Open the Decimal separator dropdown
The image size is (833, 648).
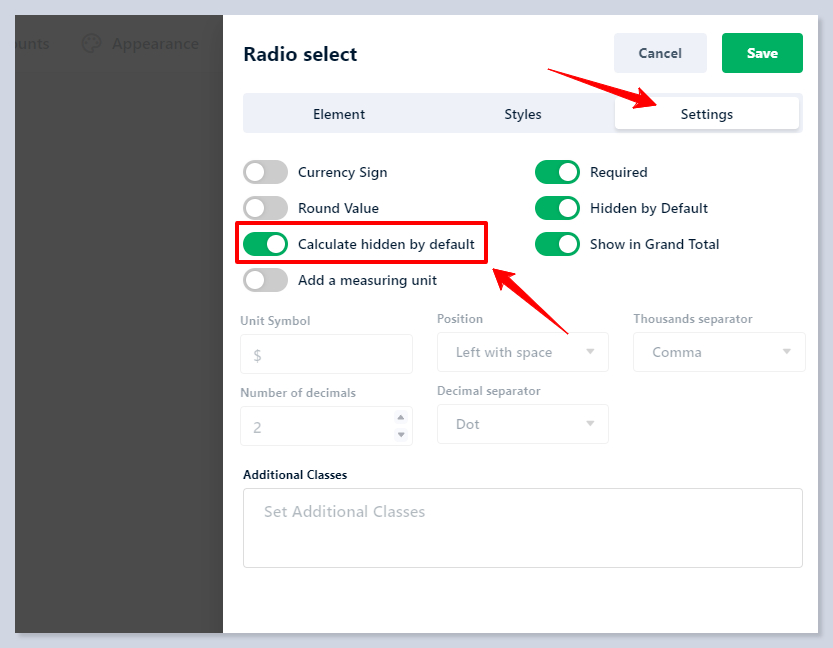522,424
